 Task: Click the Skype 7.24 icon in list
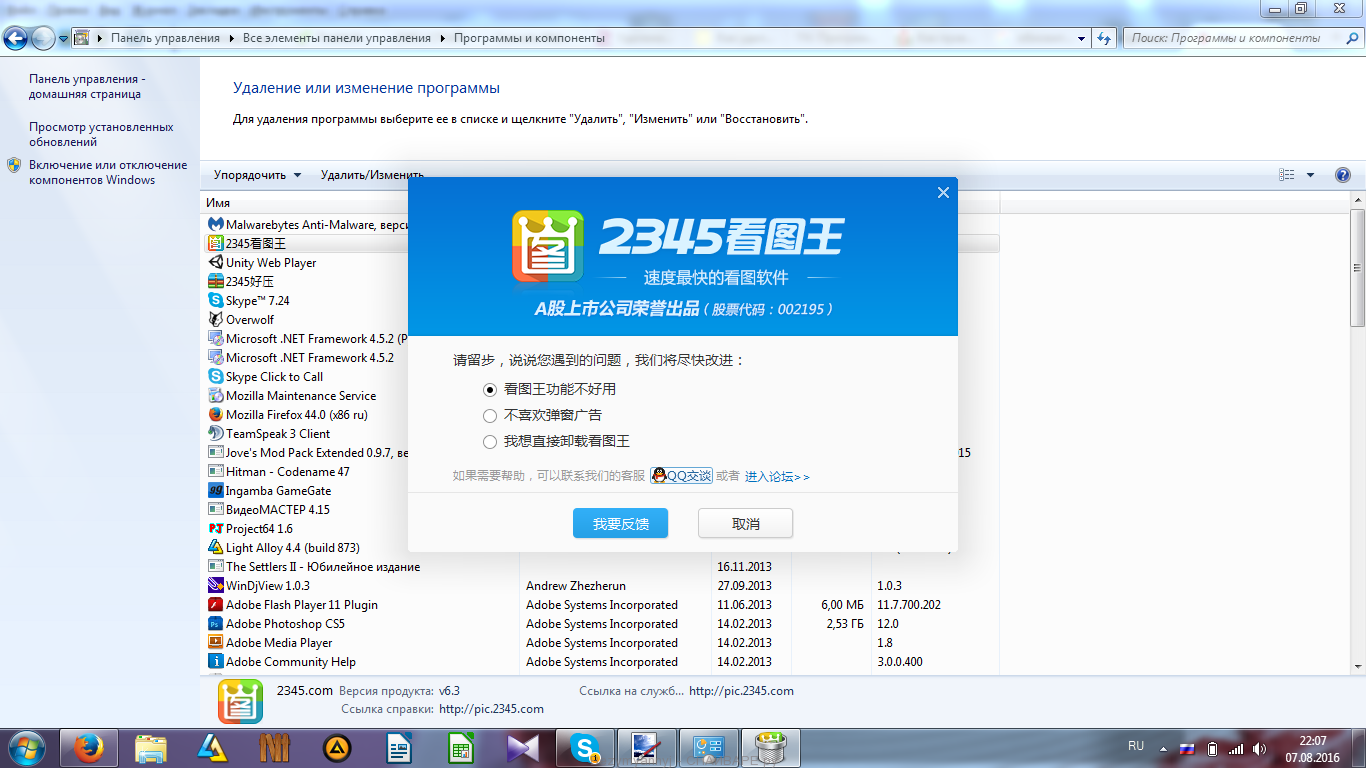pyautogui.click(x=215, y=301)
